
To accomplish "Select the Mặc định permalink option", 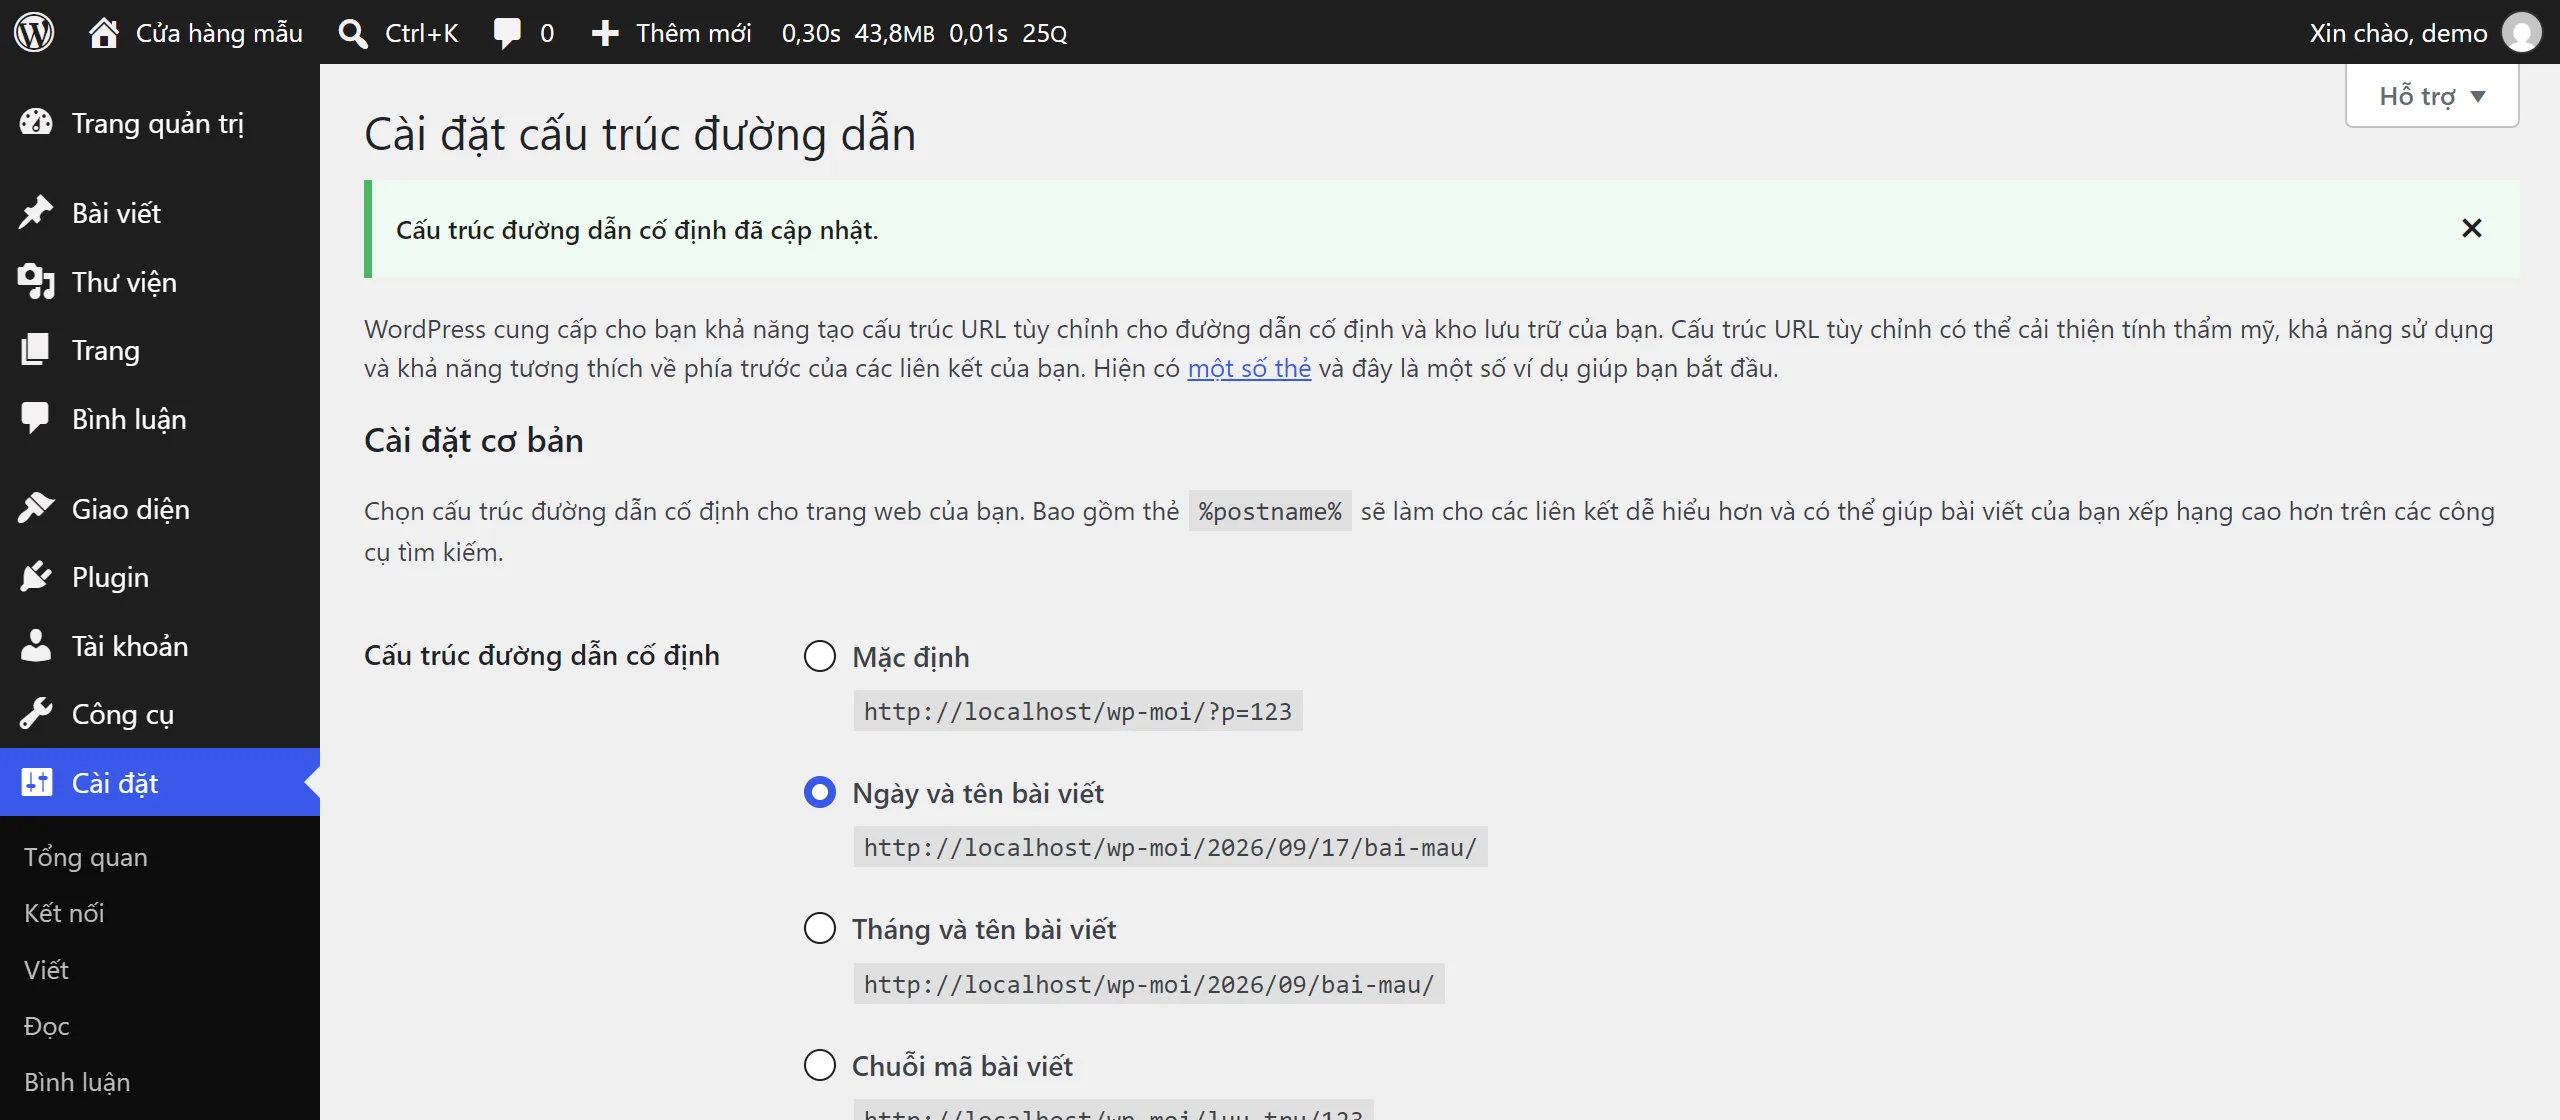I will pos(820,656).
